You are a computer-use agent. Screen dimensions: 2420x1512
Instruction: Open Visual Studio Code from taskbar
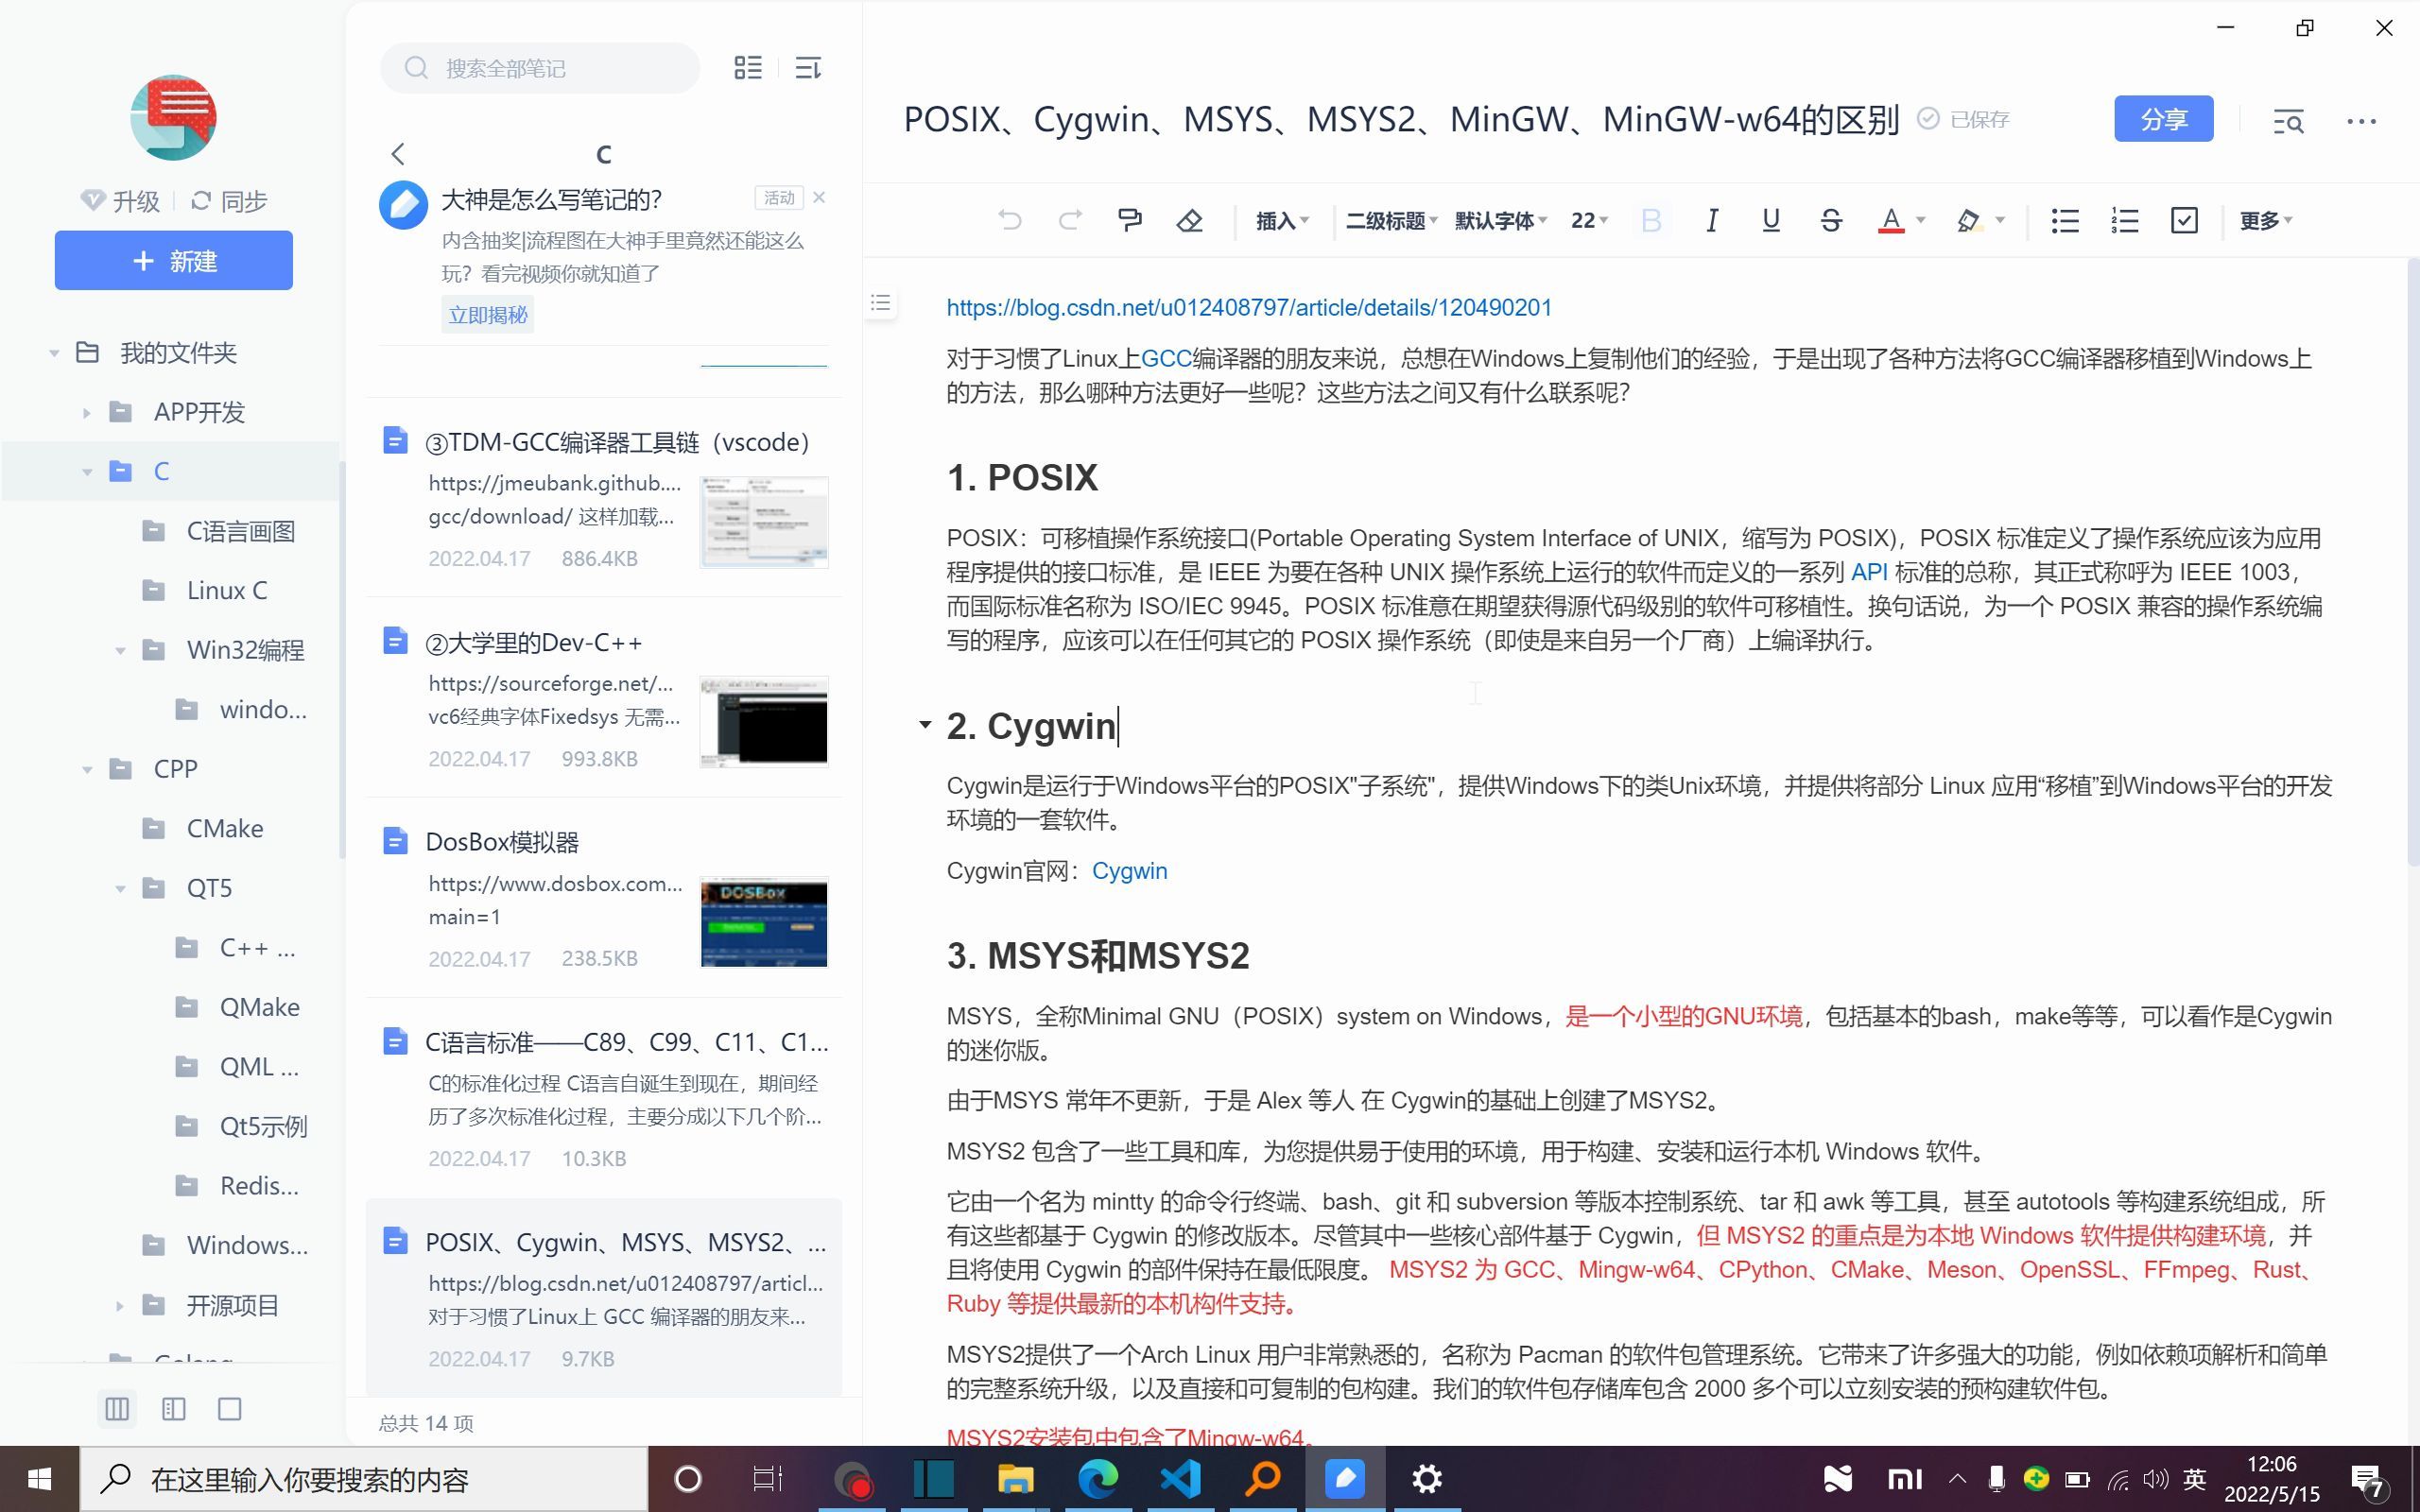1181,1478
